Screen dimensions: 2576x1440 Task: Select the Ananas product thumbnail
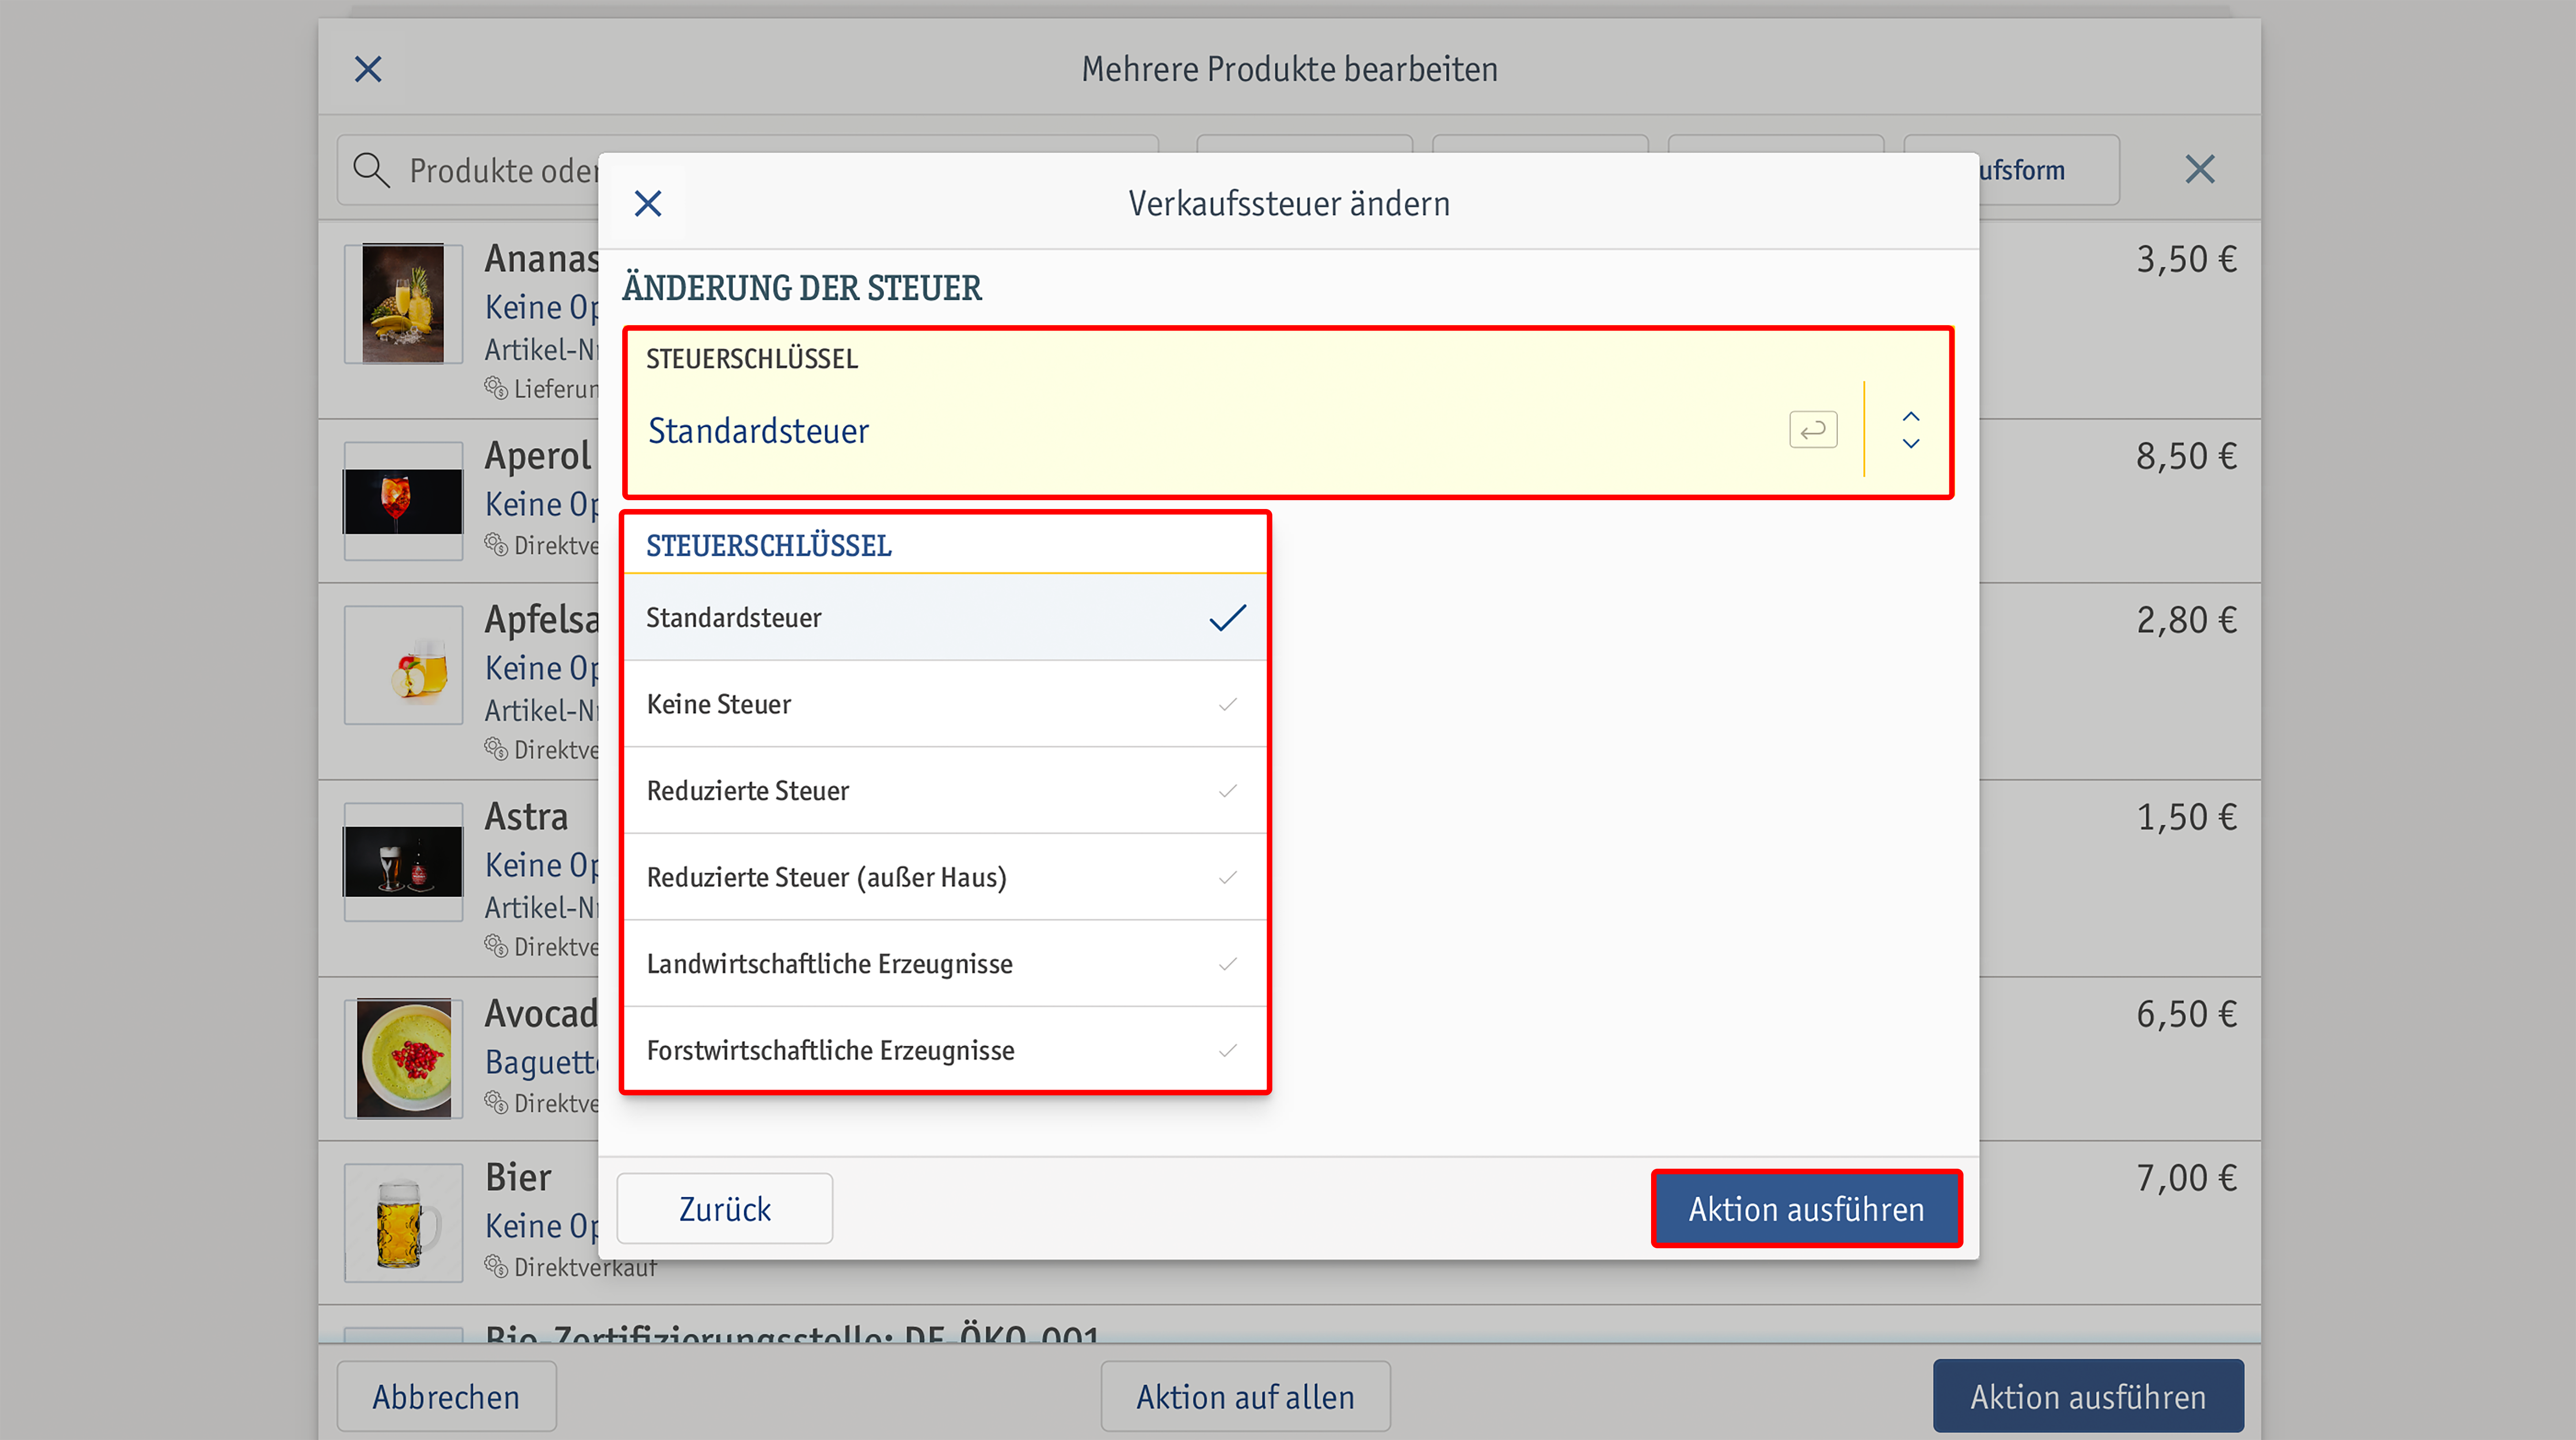(x=403, y=303)
